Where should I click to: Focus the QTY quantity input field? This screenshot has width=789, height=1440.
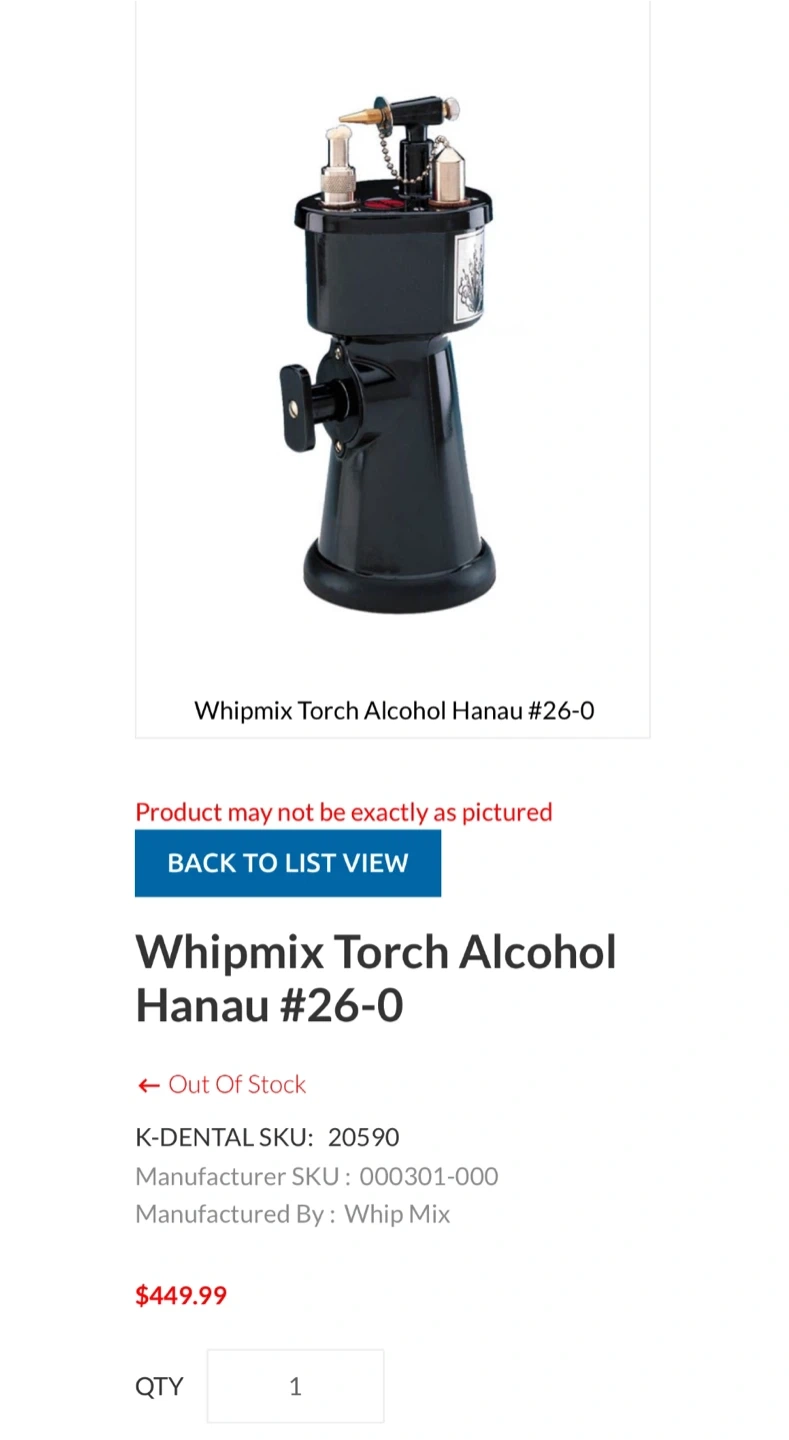(x=295, y=1386)
